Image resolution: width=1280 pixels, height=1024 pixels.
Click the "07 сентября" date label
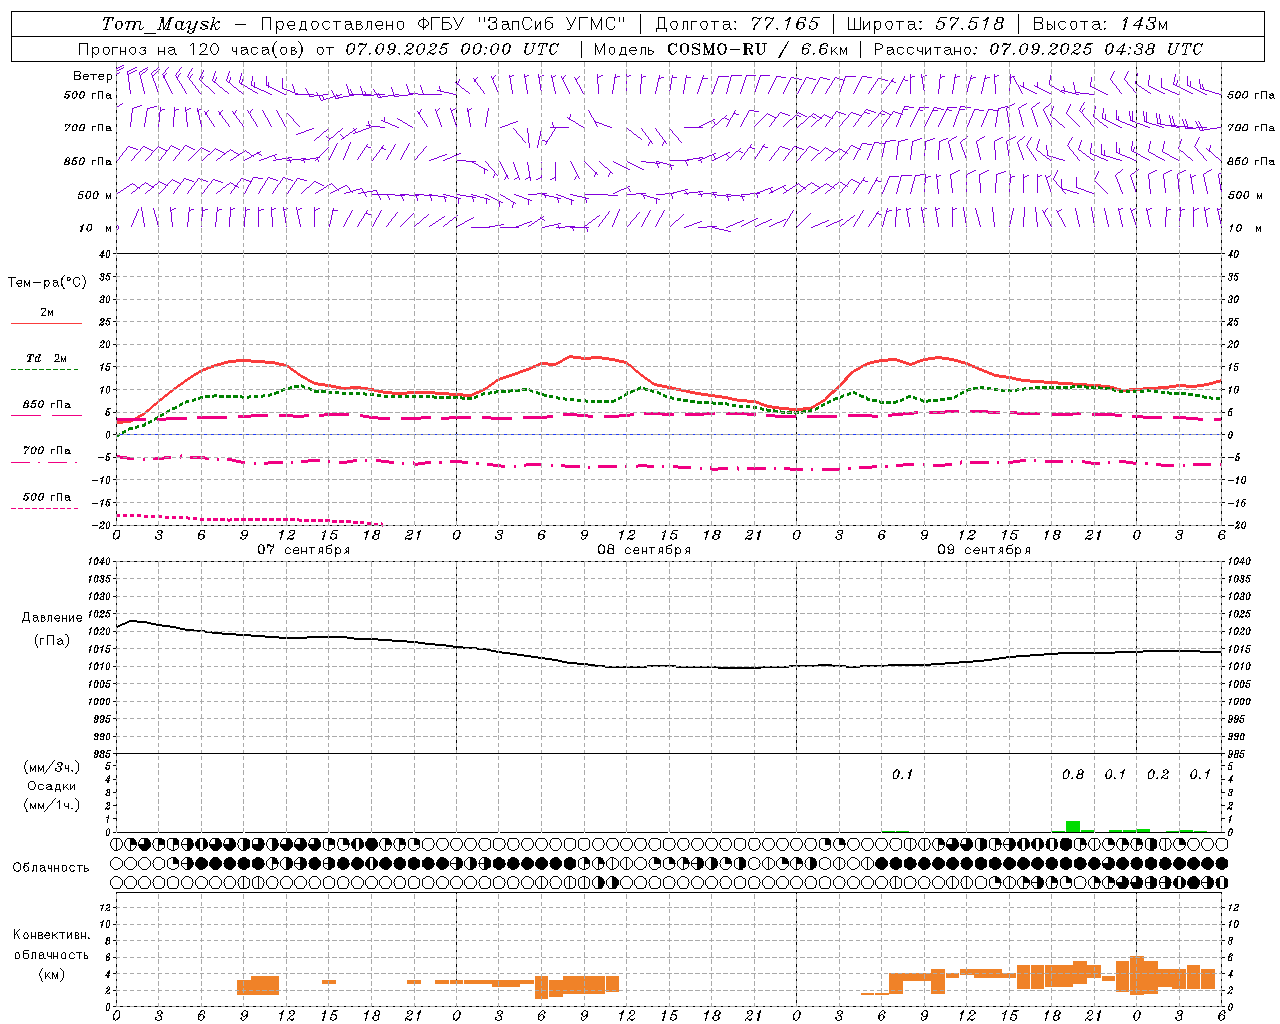[x=304, y=550]
